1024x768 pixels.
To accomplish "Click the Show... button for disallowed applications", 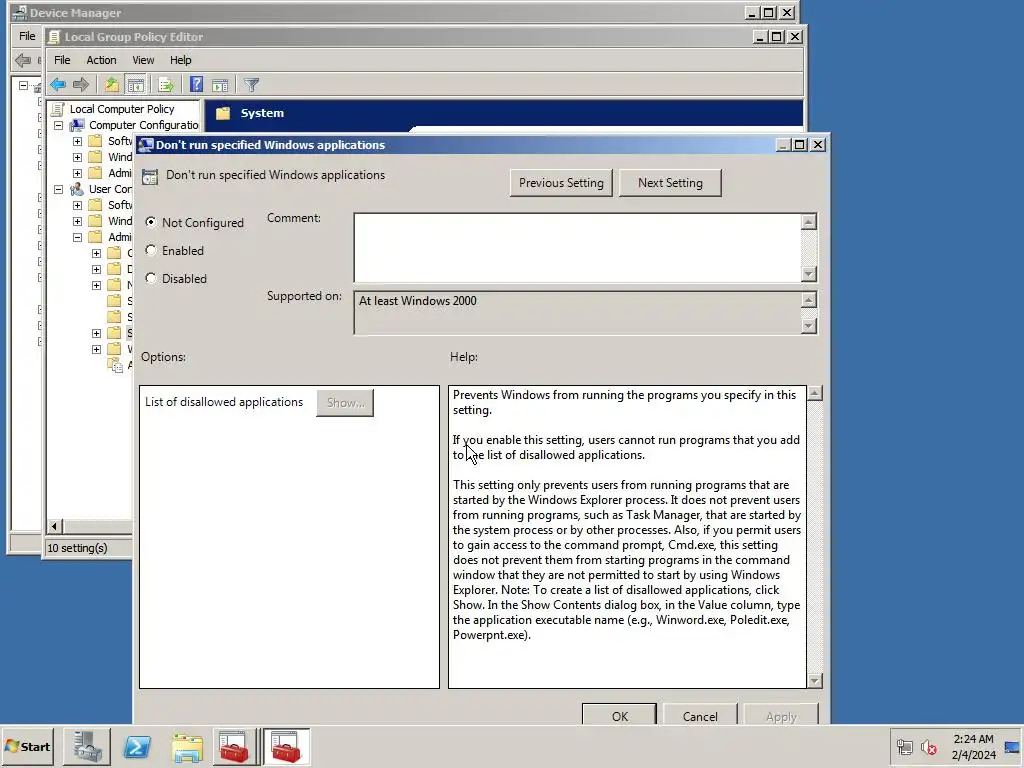I will click(345, 403).
